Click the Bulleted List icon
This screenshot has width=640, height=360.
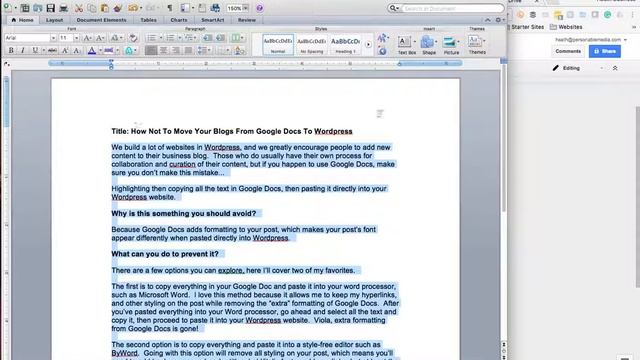click(x=151, y=38)
